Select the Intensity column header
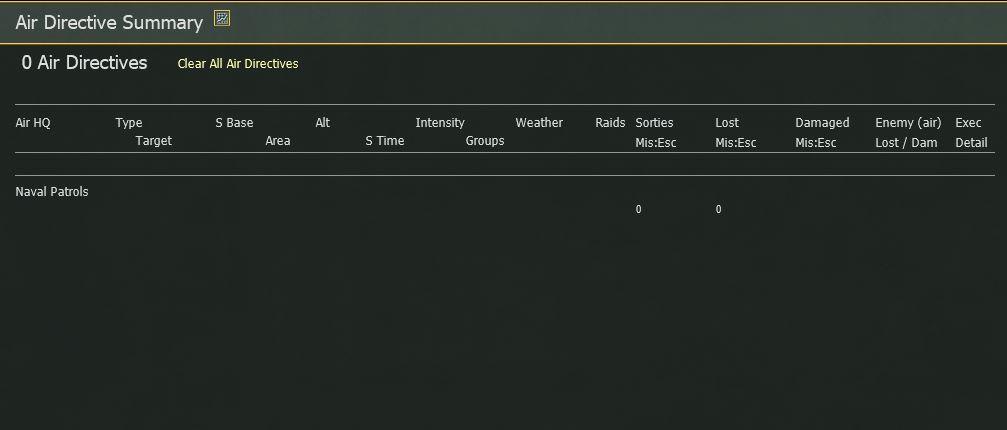 [440, 123]
